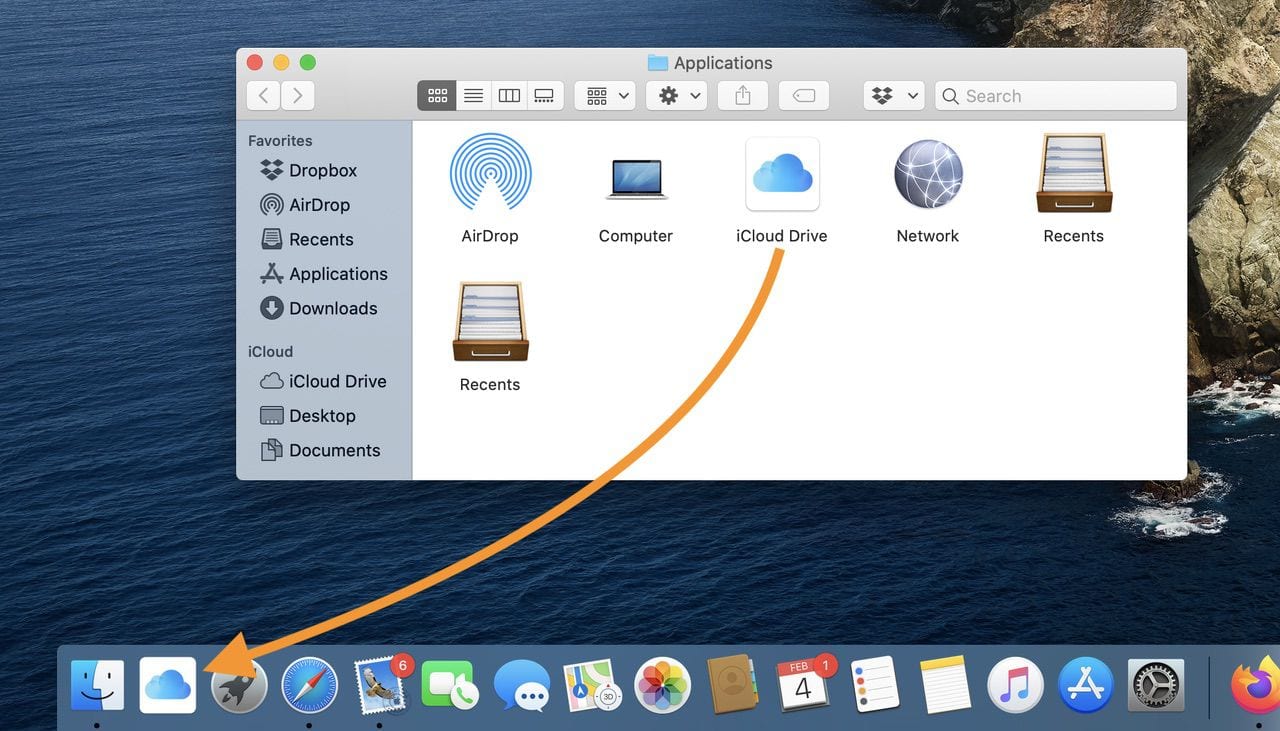Viewport: 1280px width, 731px height.
Task: Click the Back navigation button
Action: click(263, 96)
